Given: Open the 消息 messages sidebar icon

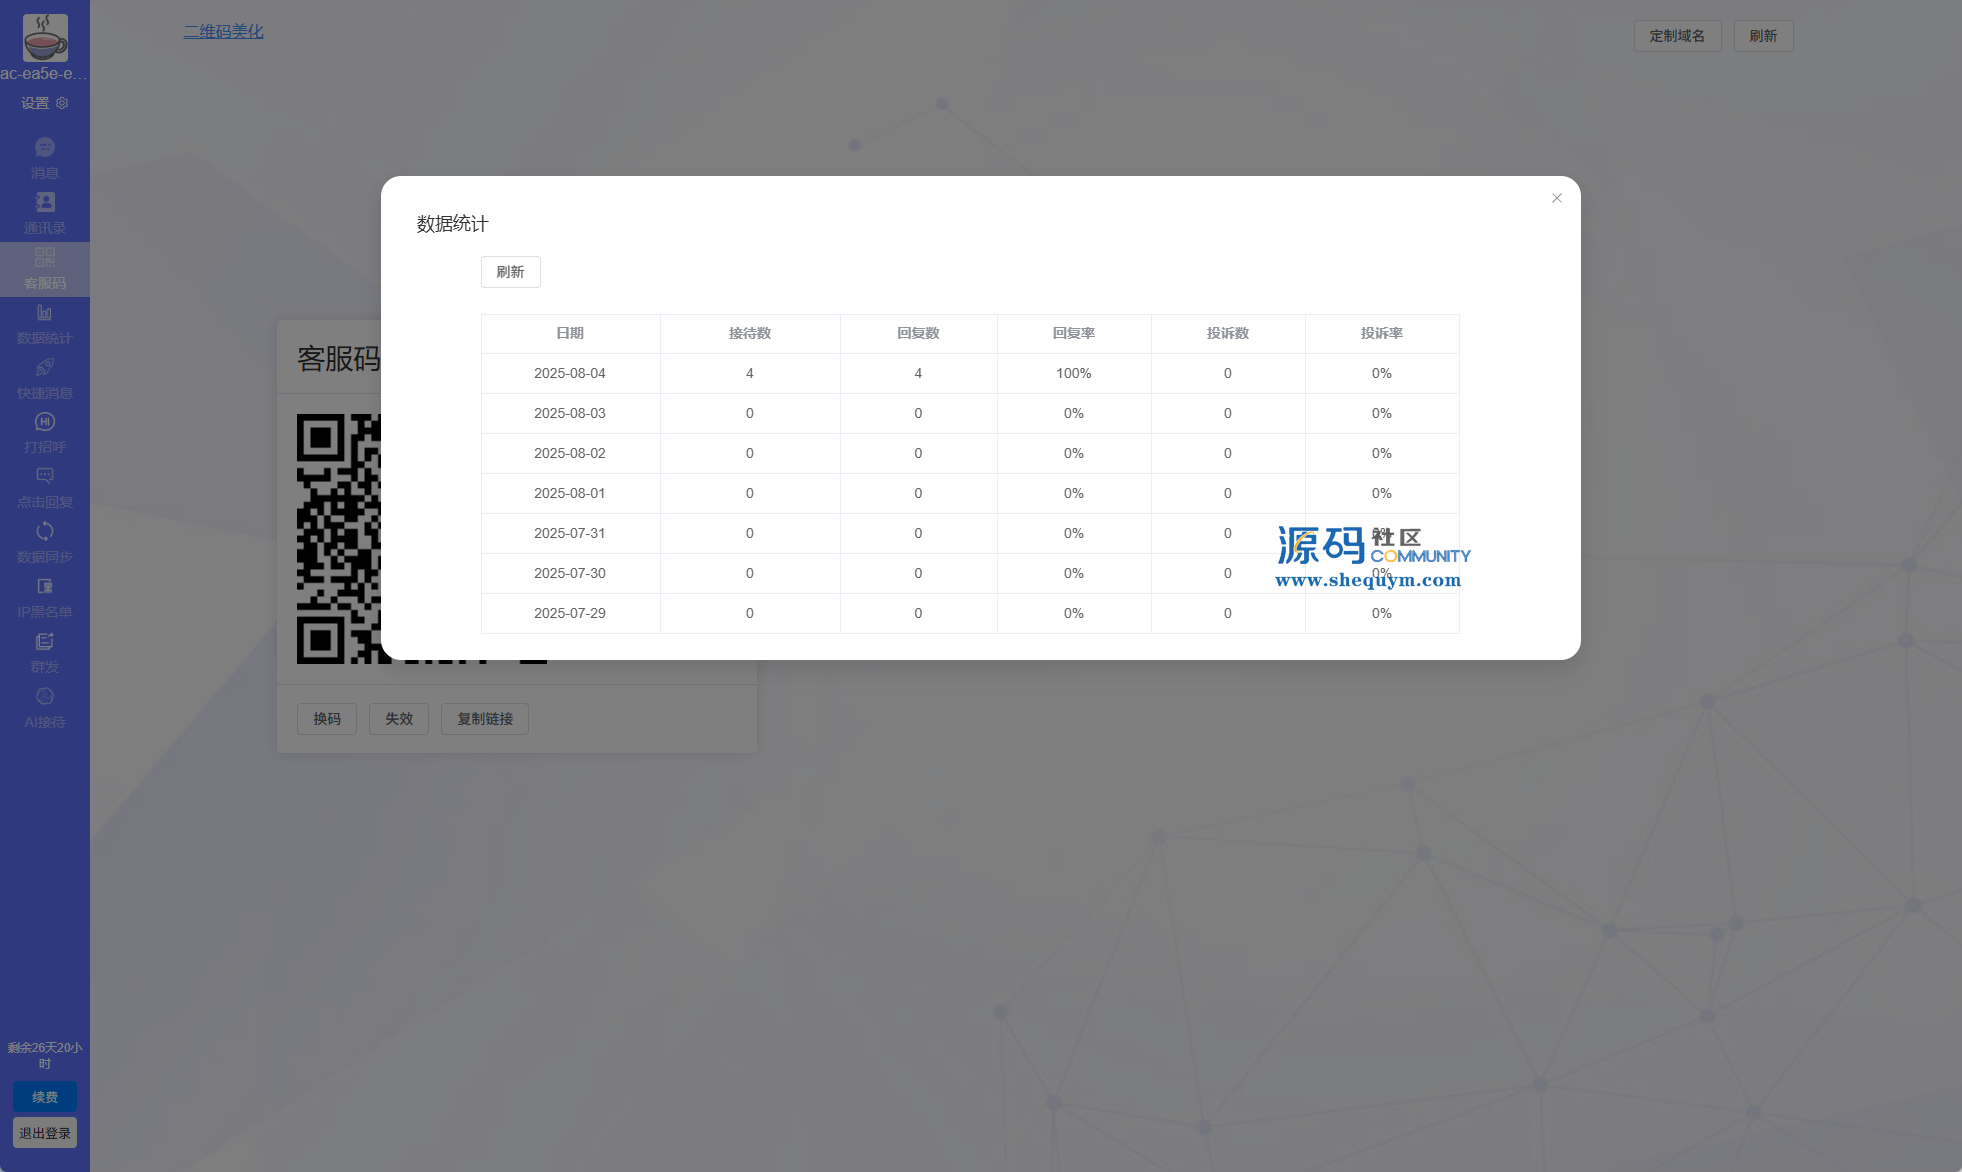Looking at the screenshot, I should click(44, 149).
